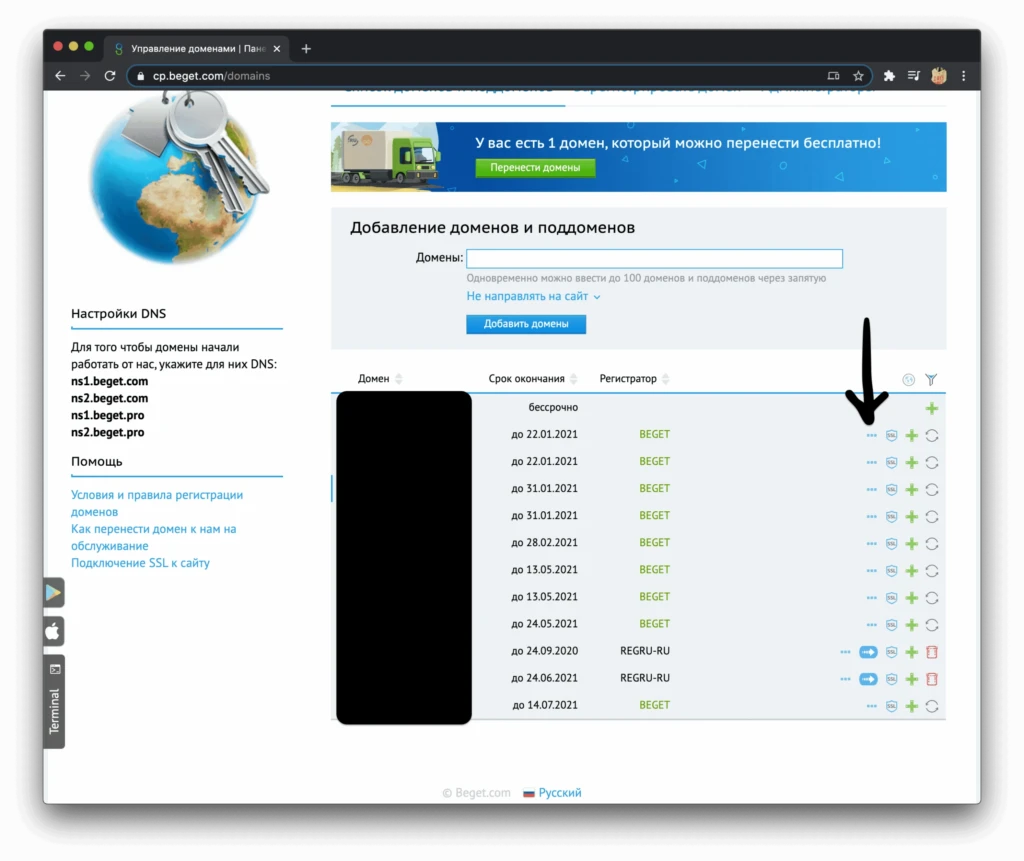Sort the table by Срок окончания column
Screen dimensions: 1024x861
point(533,379)
